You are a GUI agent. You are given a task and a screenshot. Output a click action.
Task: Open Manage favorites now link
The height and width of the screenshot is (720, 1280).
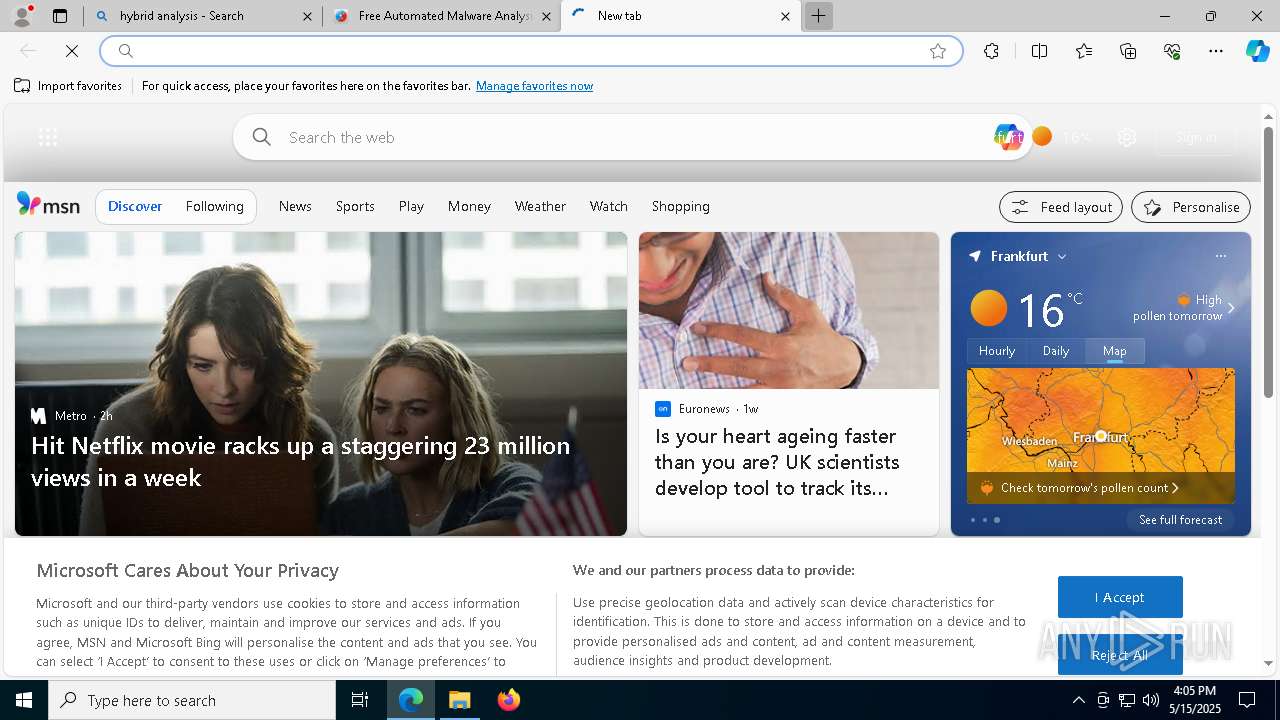pos(534,86)
